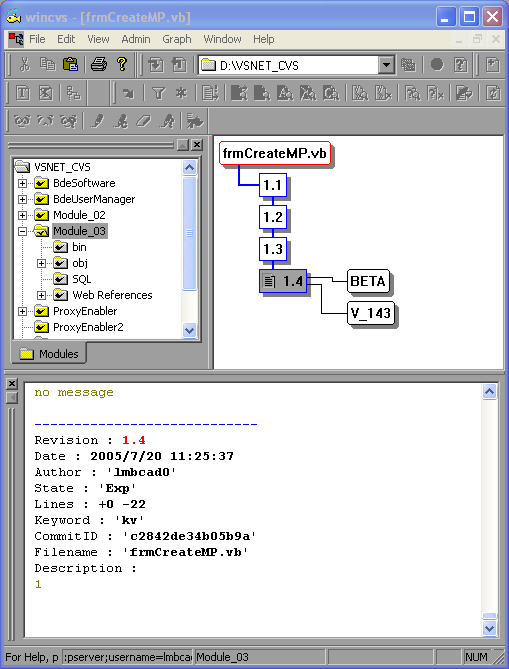Select the frmCreateMP.vb root graph node

click(275, 153)
